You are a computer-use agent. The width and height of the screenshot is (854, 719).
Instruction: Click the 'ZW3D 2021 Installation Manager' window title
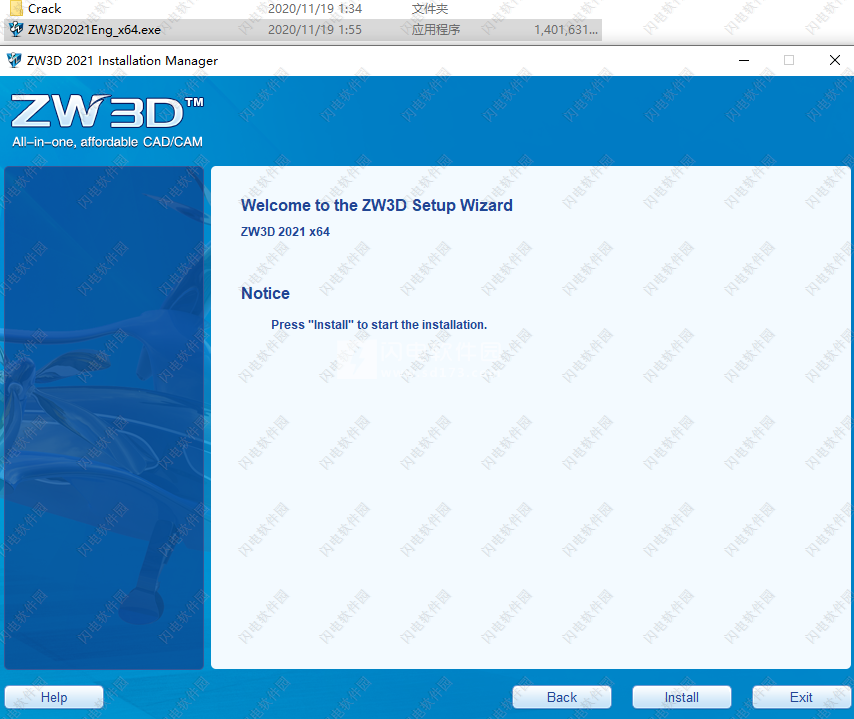(x=123, y=60)
